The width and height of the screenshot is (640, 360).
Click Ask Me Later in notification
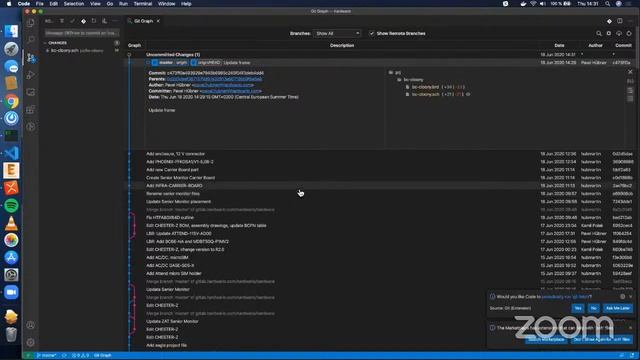coord(618,308)
